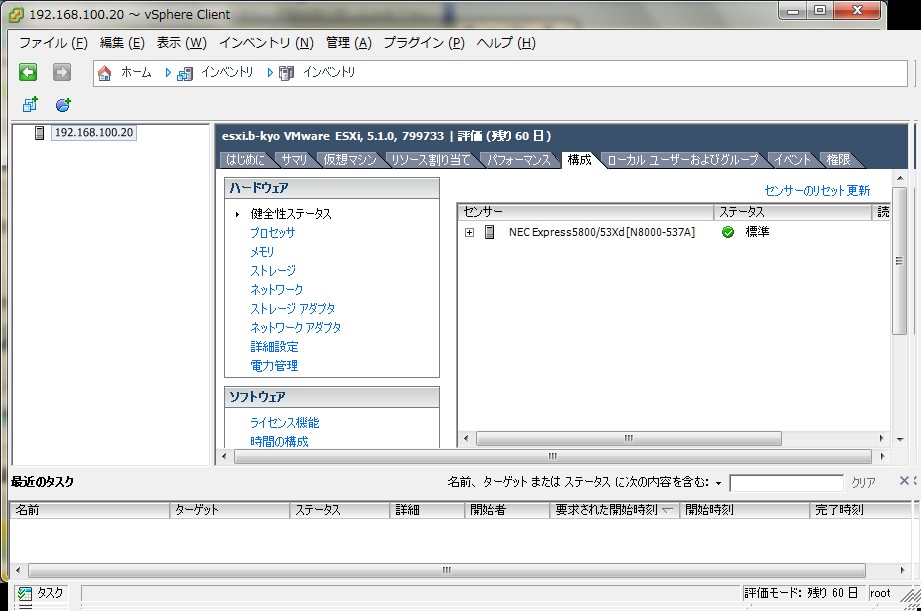Switch to the パフォーマンス tab
This screenshot has width=921, height=611.
(x=519, y=160)
